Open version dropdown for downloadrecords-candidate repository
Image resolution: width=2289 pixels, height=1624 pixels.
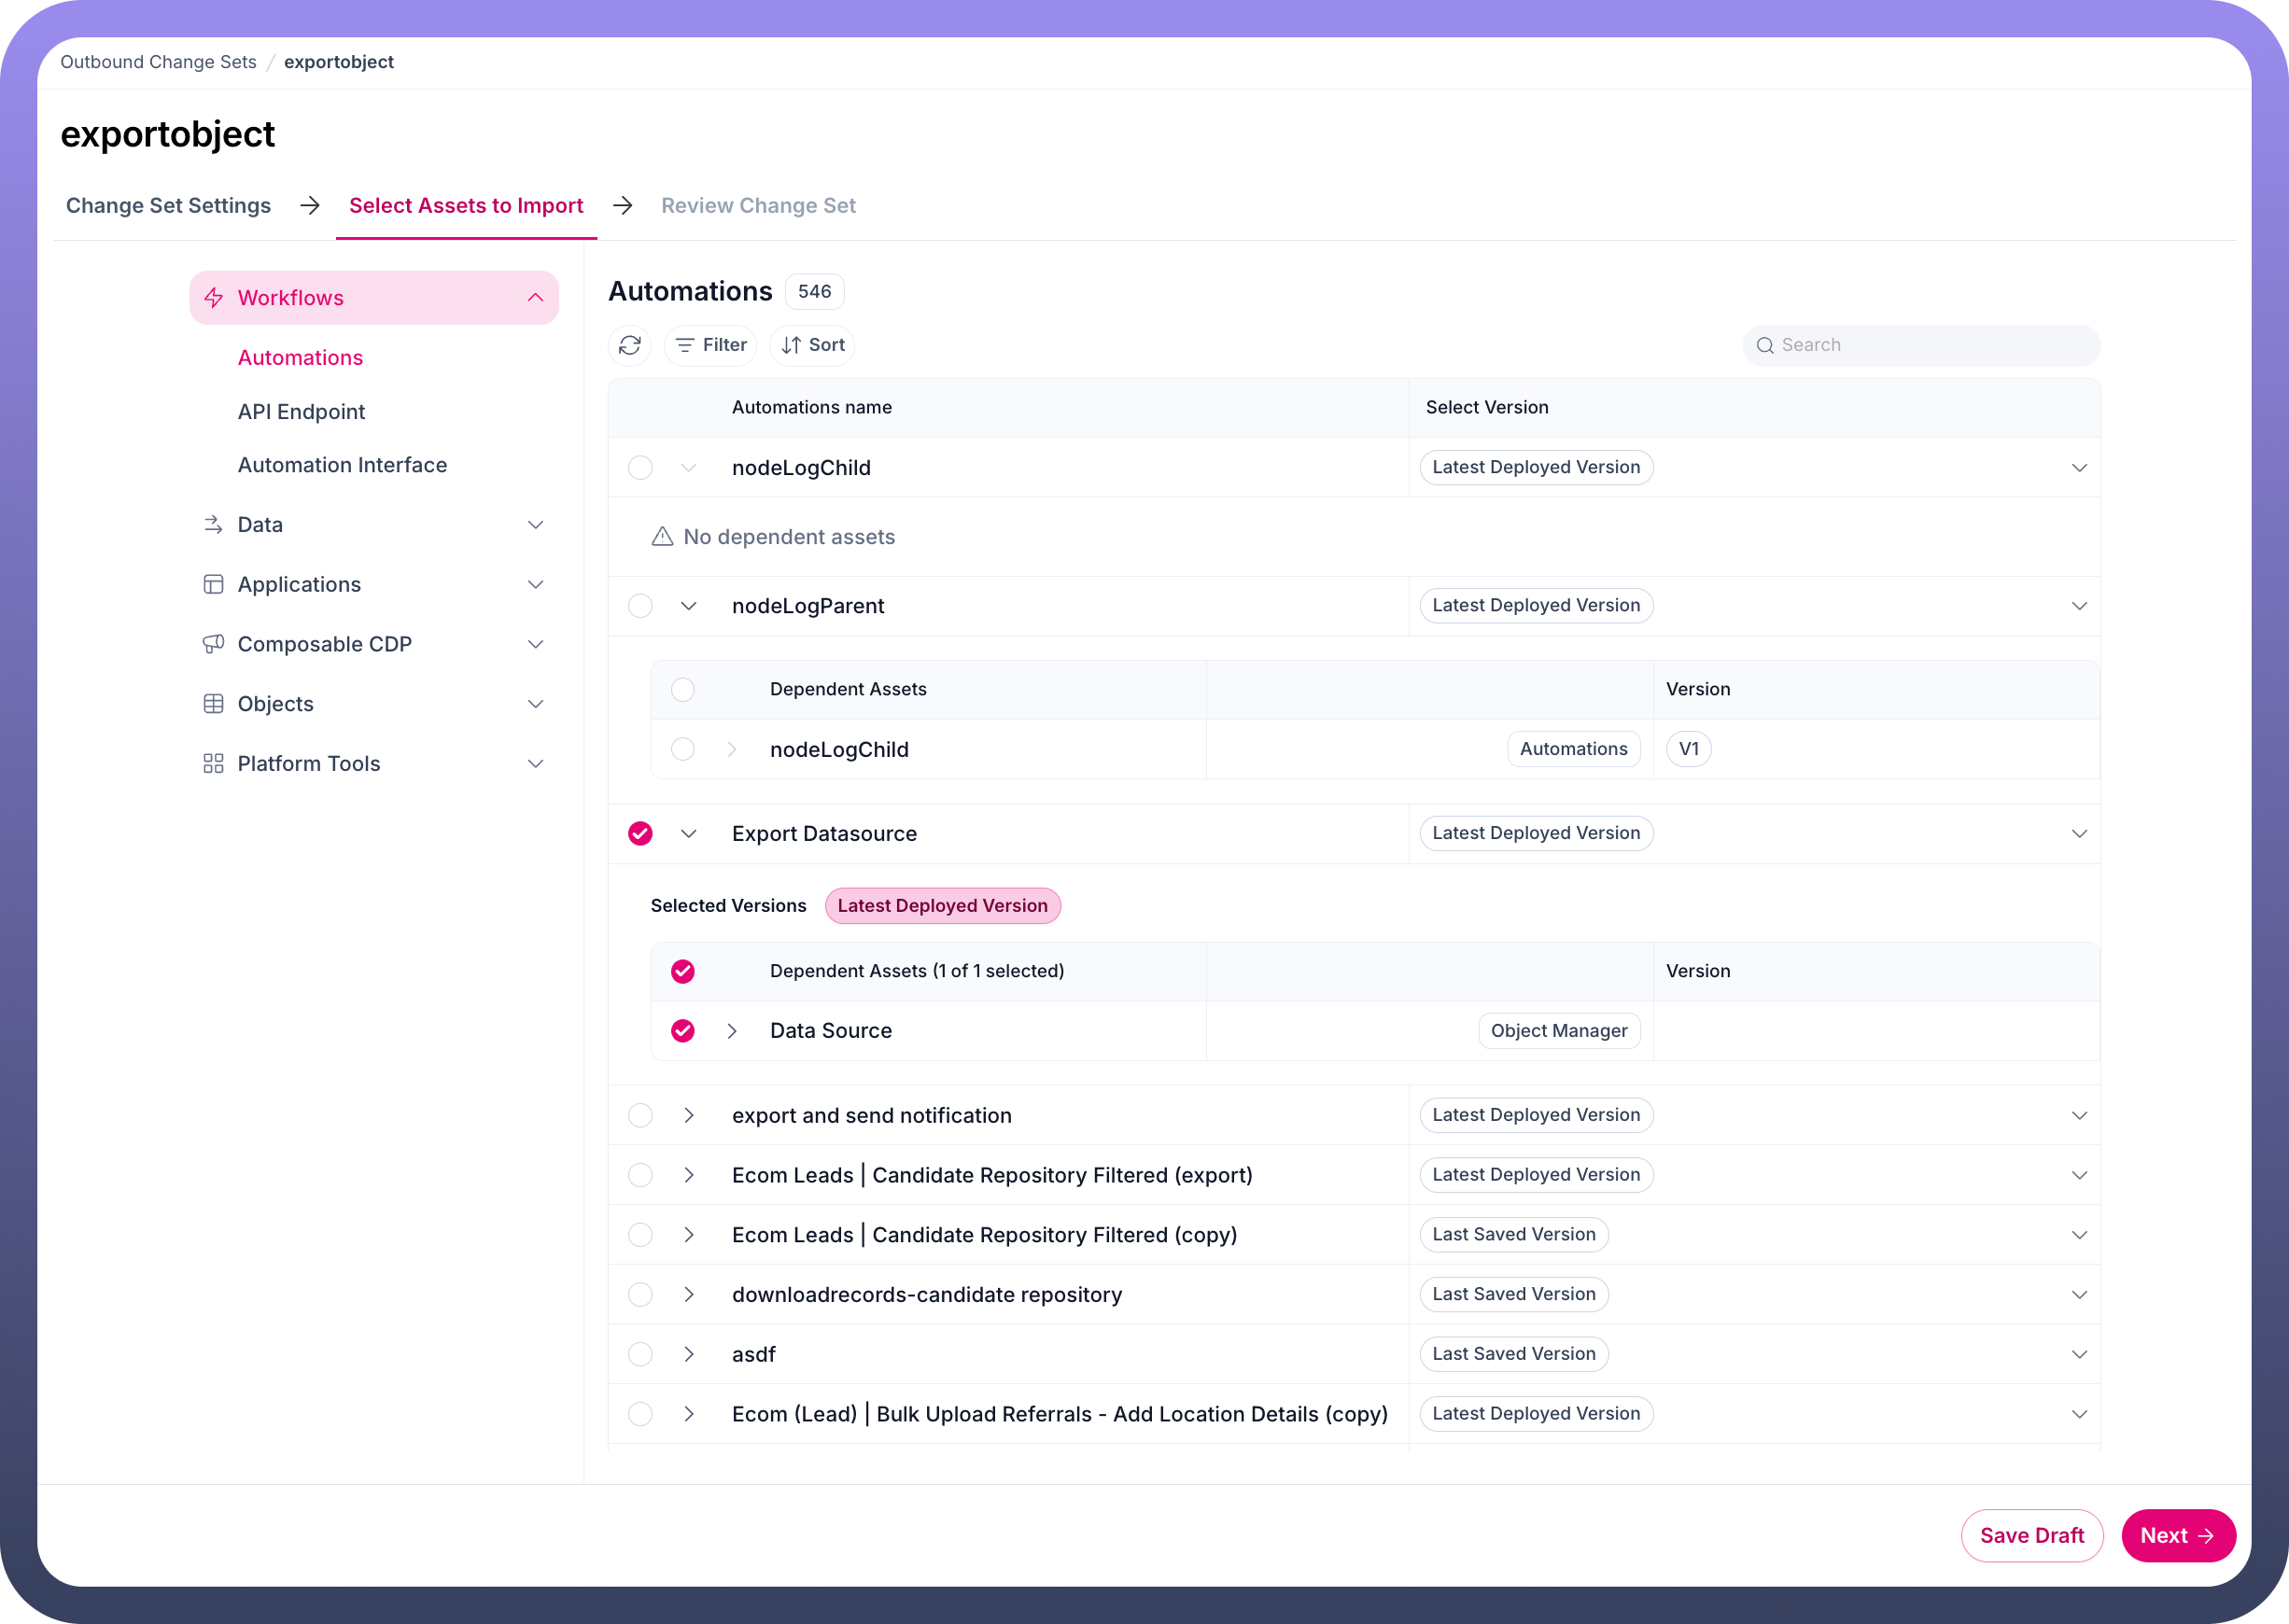[2078, 1295]
